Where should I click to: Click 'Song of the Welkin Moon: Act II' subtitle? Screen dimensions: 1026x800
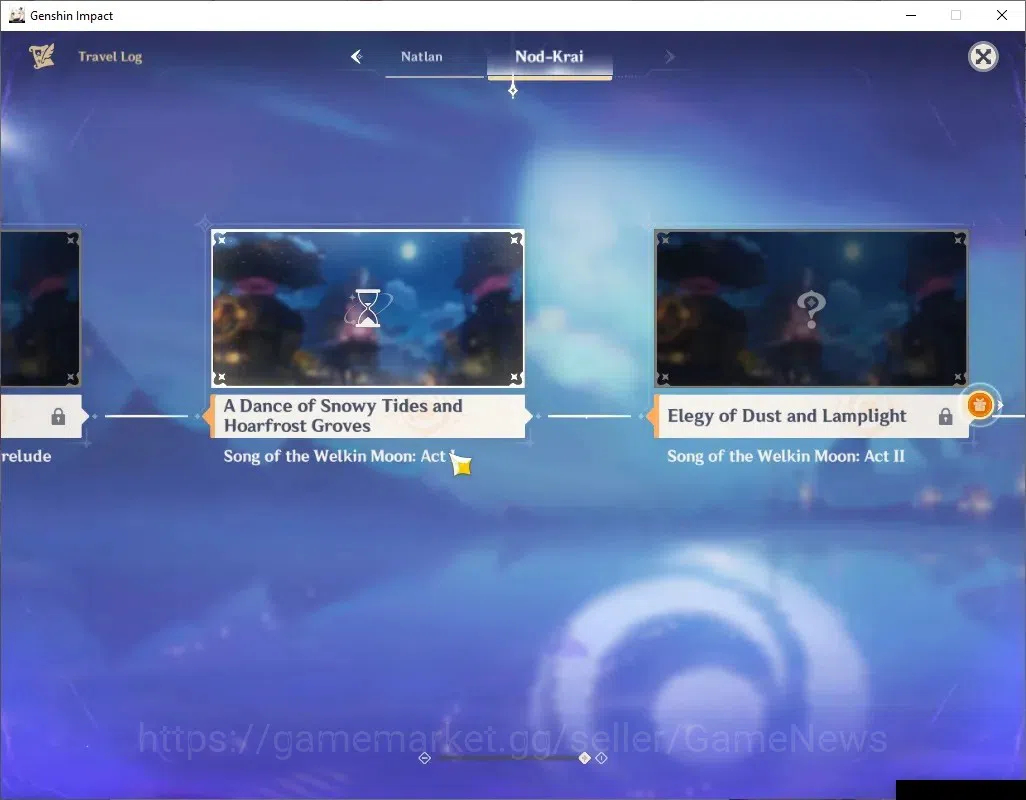[x=786, y=456]
